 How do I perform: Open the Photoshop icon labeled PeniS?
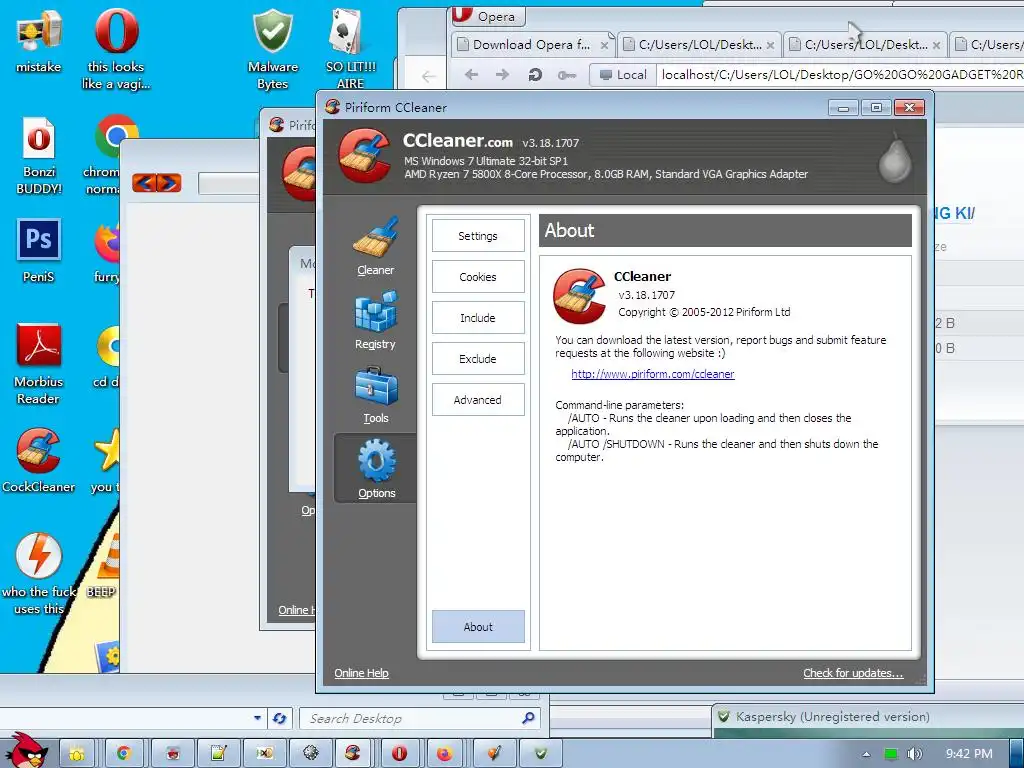(39, 251)
